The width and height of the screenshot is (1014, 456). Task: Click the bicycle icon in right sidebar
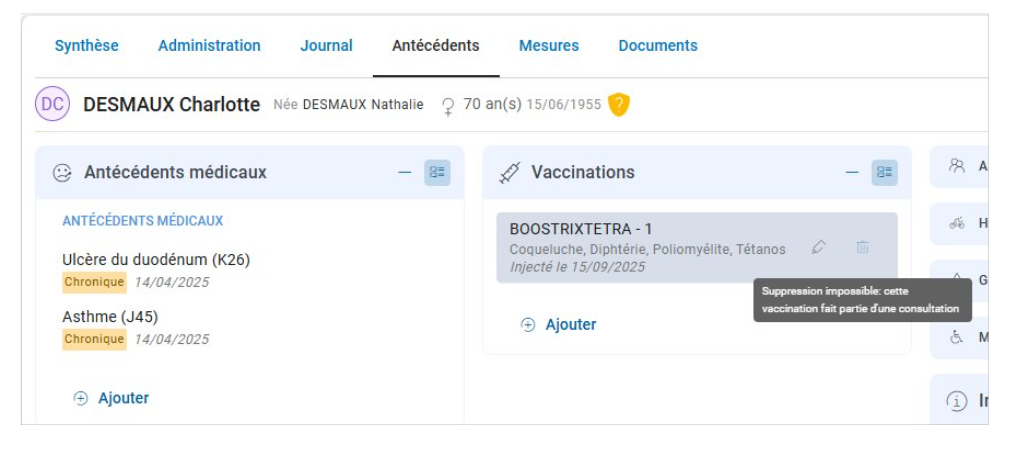pyautogui.click(x=957, y=223)
